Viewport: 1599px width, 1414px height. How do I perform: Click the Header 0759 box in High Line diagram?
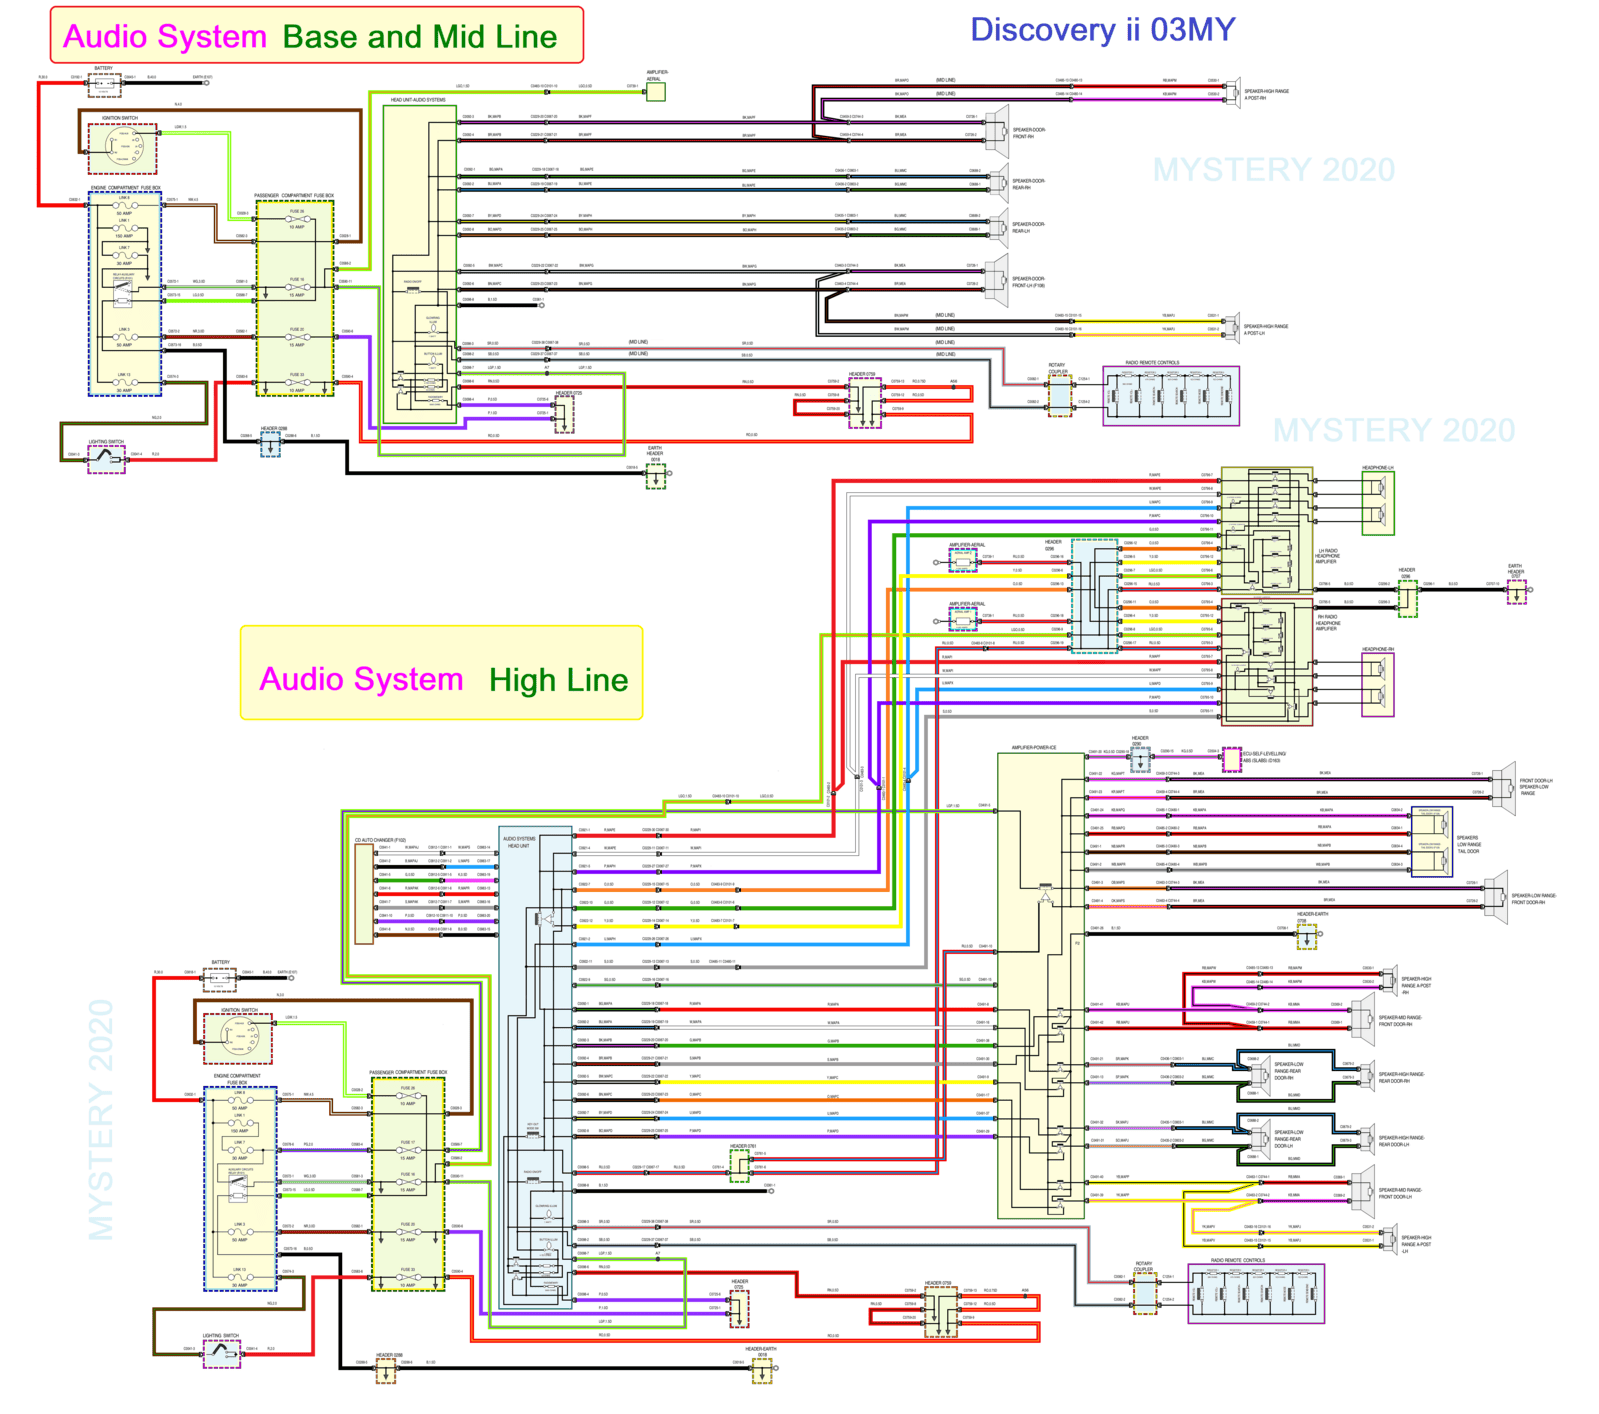coord(939,1313)
